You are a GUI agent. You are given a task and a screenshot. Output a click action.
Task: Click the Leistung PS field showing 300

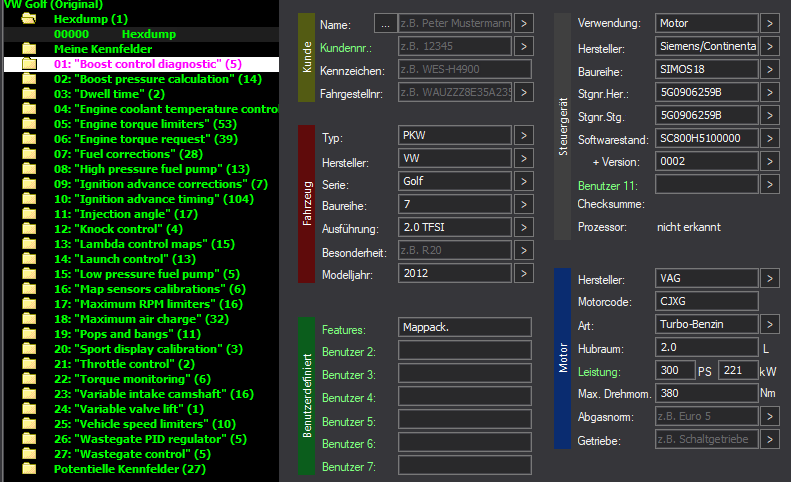tap(675, 370)
